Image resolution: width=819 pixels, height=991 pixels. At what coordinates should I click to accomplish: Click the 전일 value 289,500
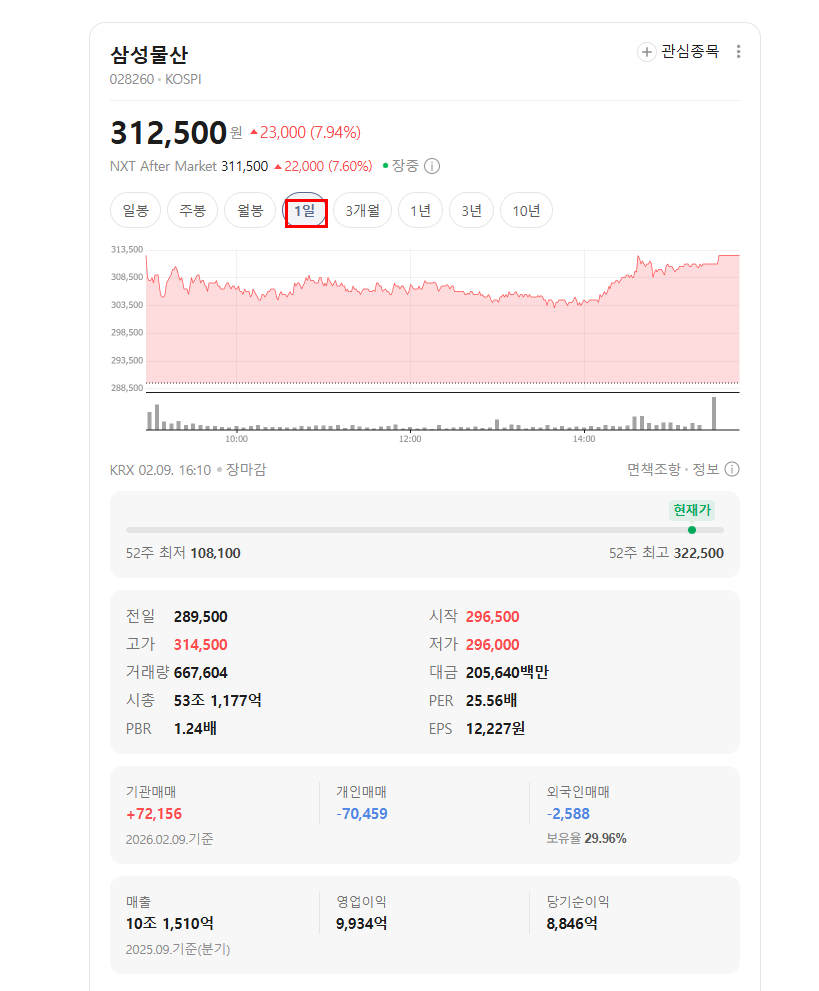[200, 617]
